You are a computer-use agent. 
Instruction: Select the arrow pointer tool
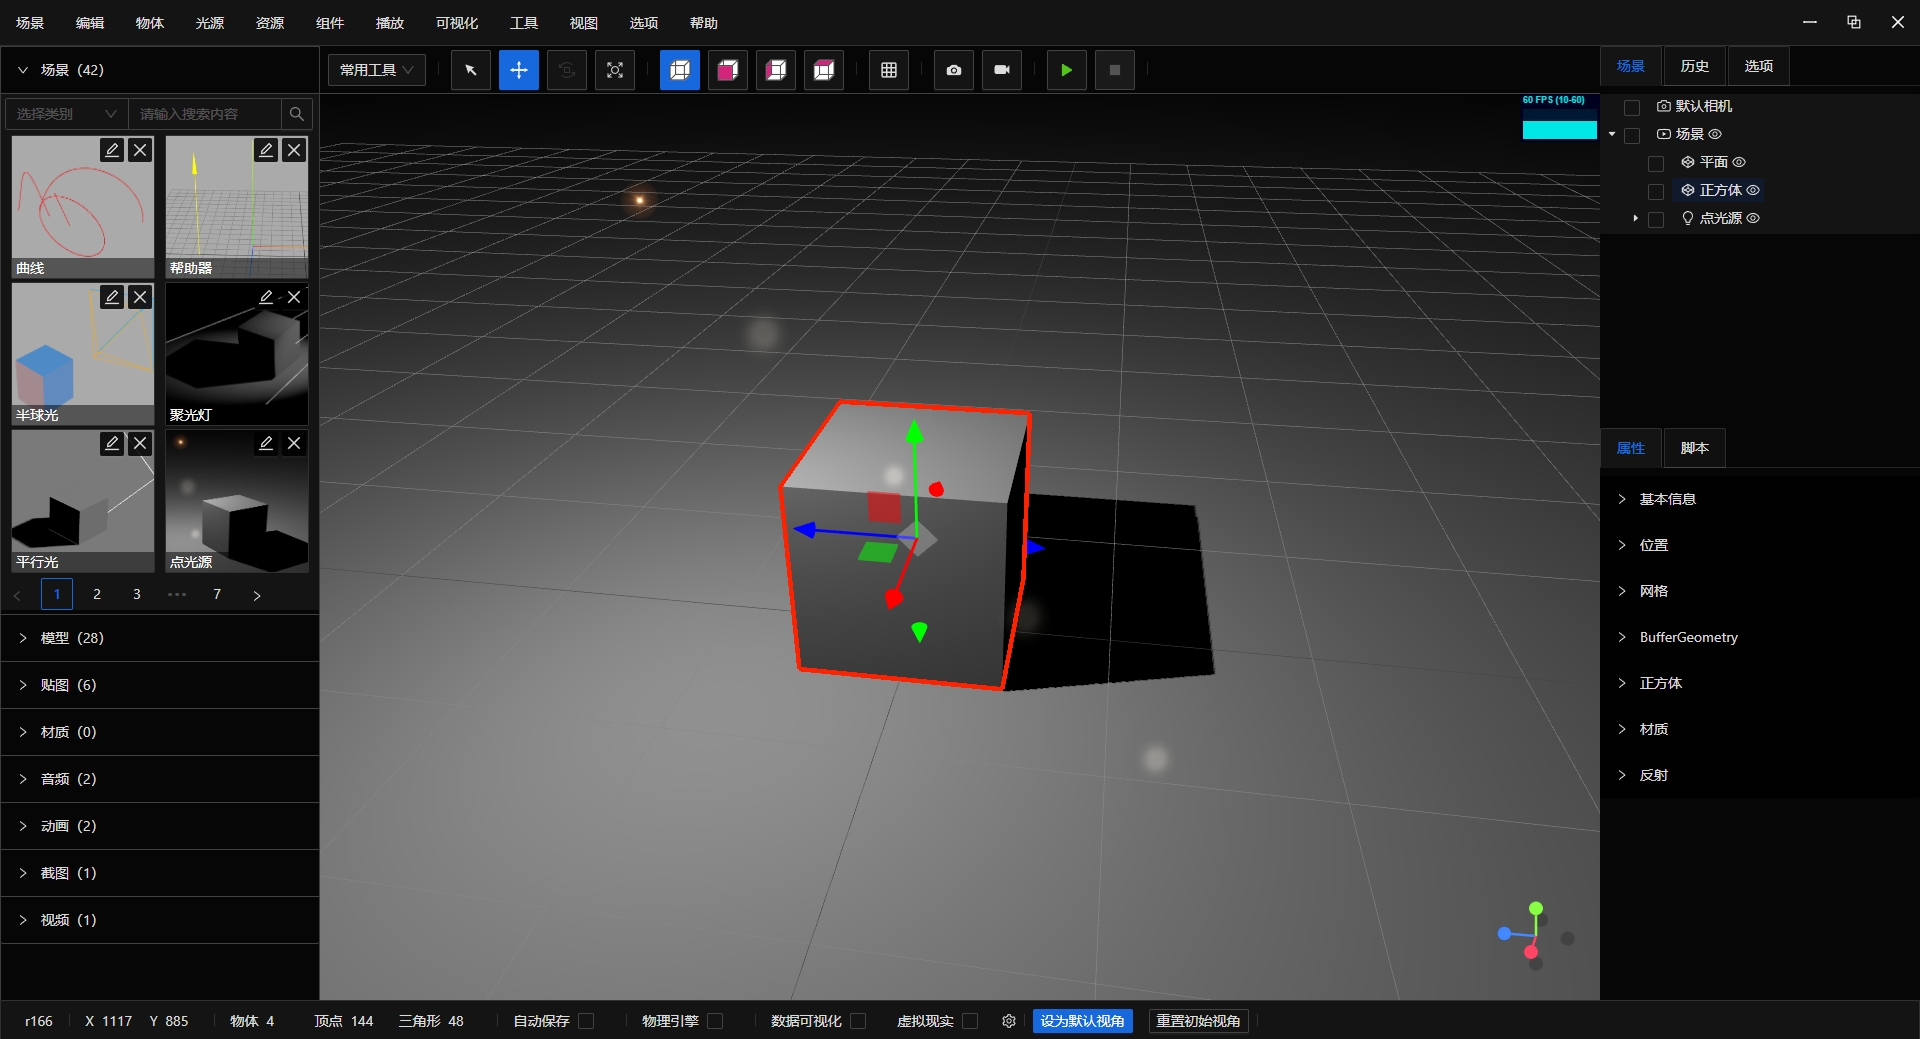pyautogui.click(x=470, y=70)
